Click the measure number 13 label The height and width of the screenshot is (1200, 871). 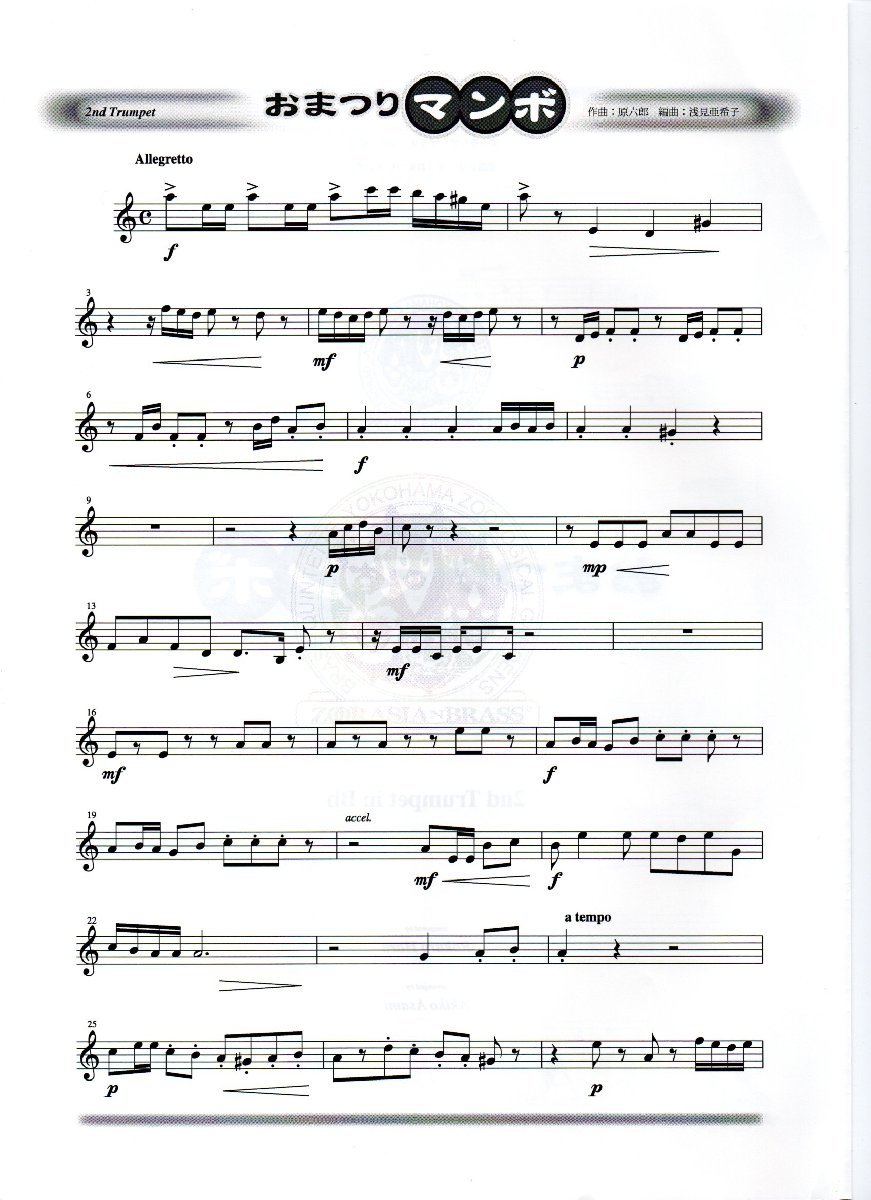tap(90, 602)
